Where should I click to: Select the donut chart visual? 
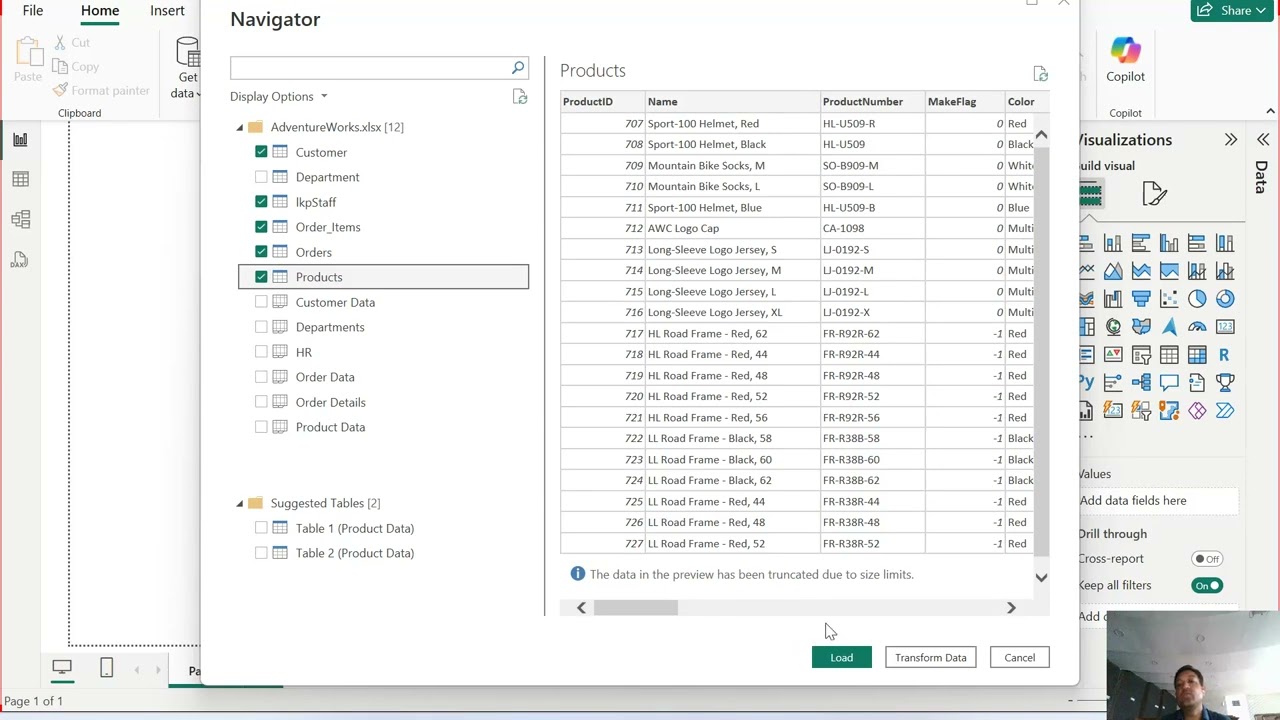click(1225, 299)
